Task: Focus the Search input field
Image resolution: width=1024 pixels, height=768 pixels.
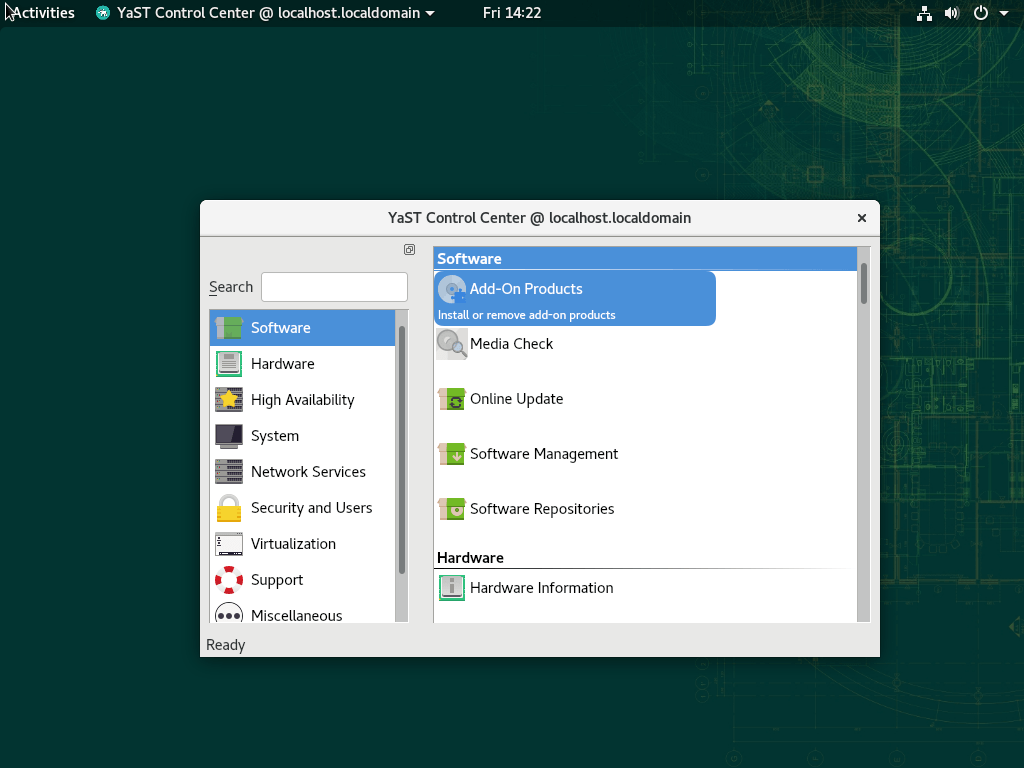Action: coord(334,287)
